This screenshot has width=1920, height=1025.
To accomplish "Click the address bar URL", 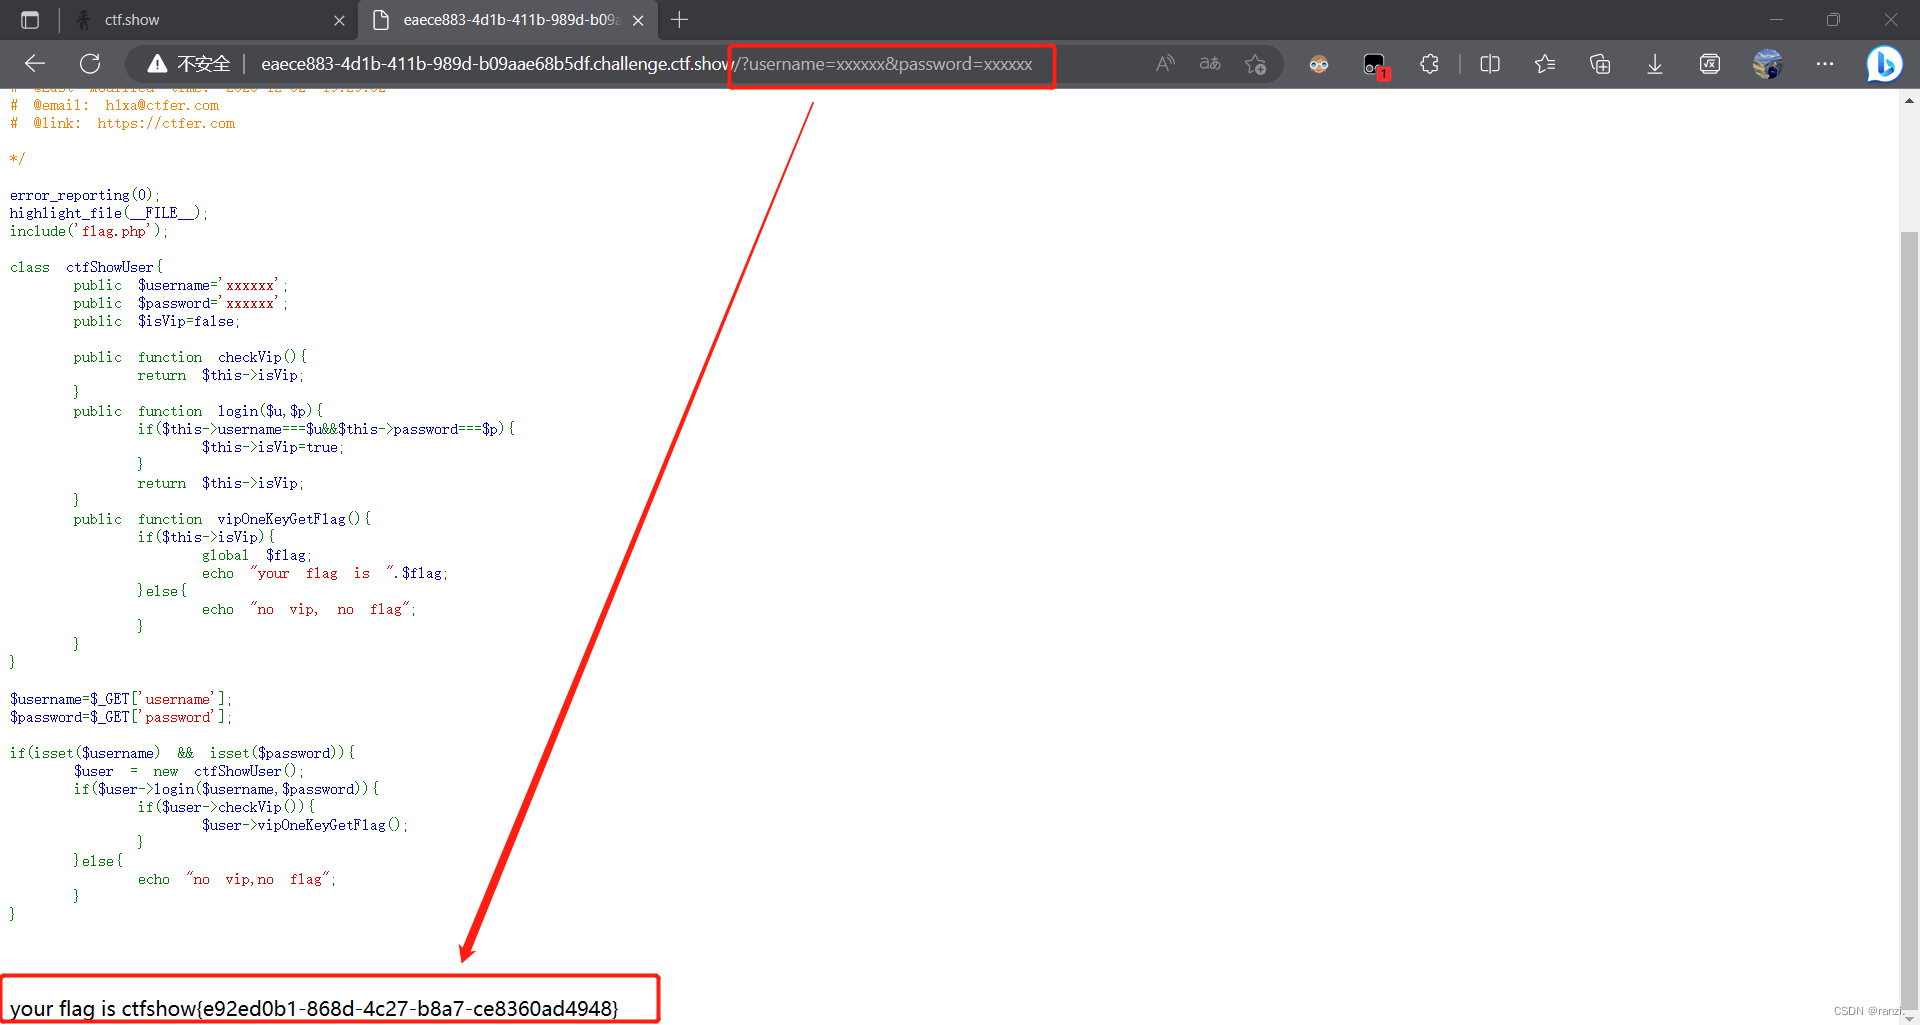I will coord(646,64).
